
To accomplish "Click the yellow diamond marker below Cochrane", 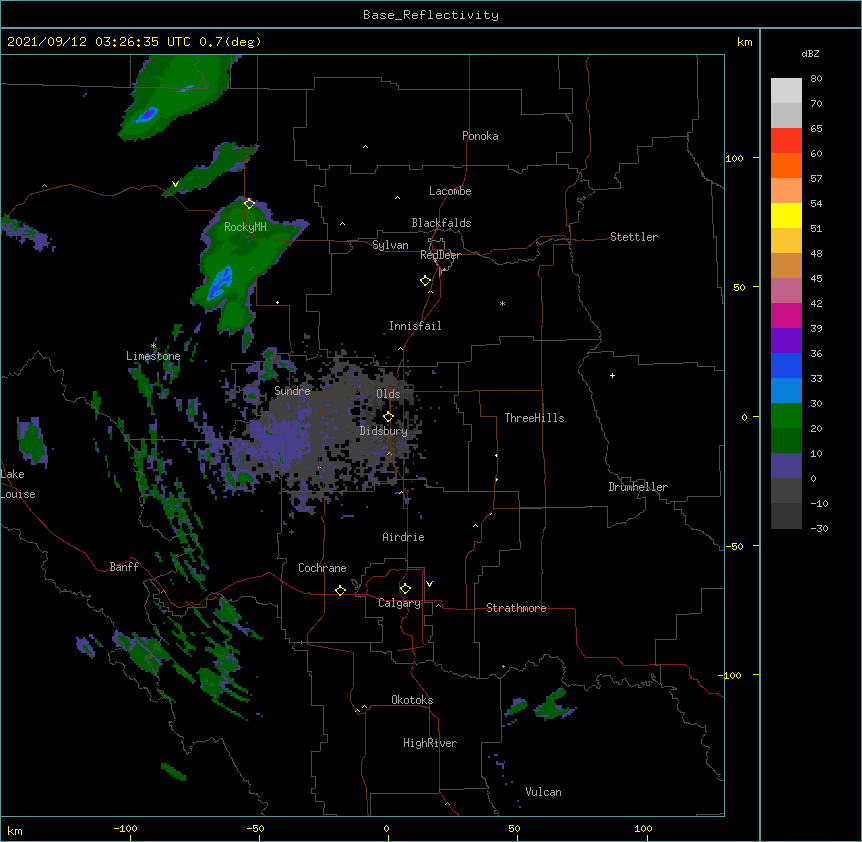I will pos(340,590).
